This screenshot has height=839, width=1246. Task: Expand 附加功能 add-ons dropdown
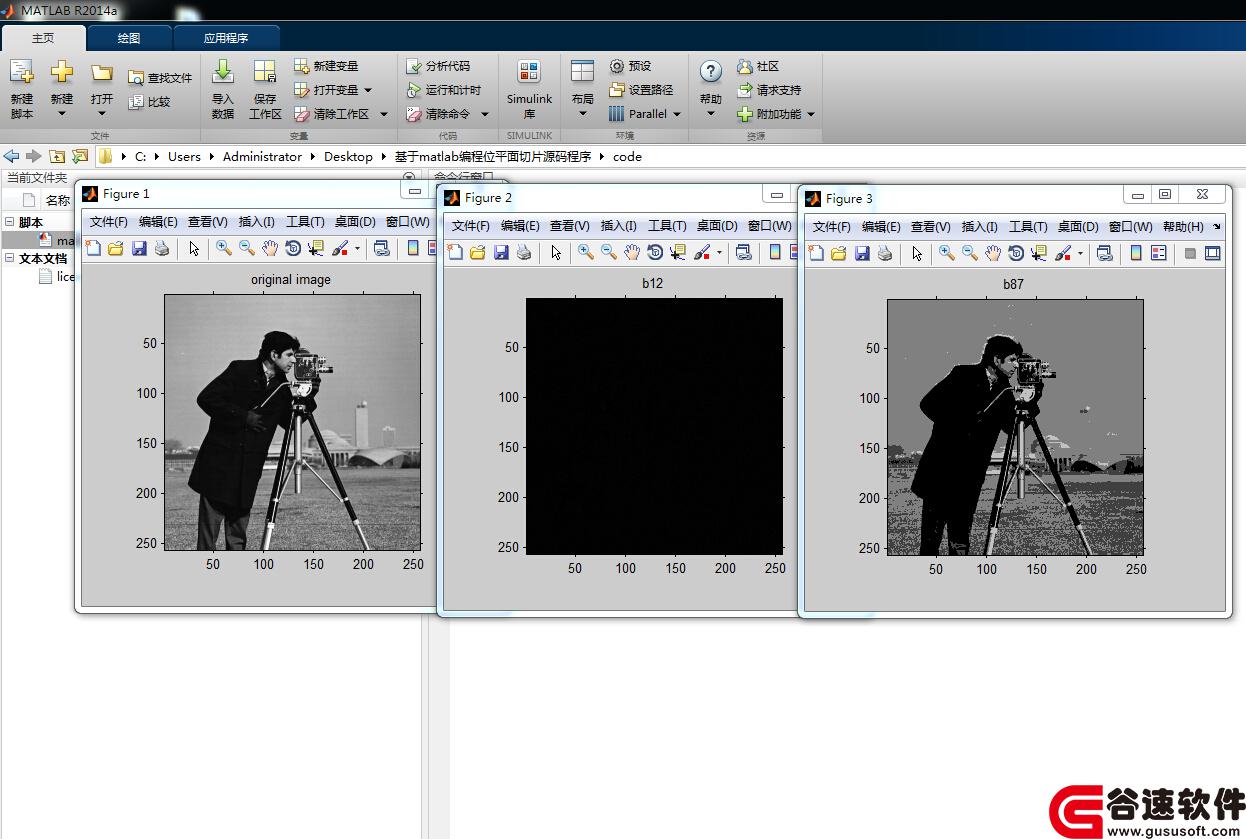[811, 114]
